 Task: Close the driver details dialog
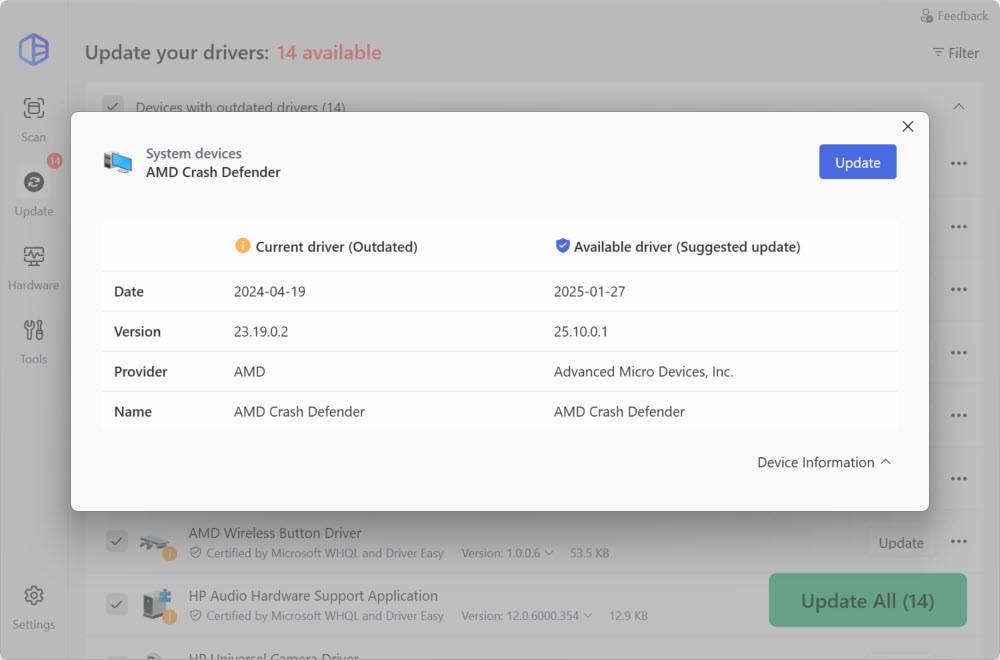[x=908, y=127]
